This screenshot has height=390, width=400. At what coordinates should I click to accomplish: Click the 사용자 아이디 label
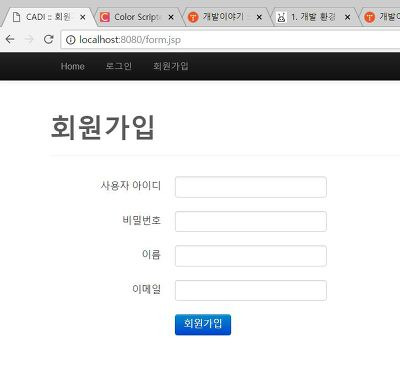click(131, 185)
